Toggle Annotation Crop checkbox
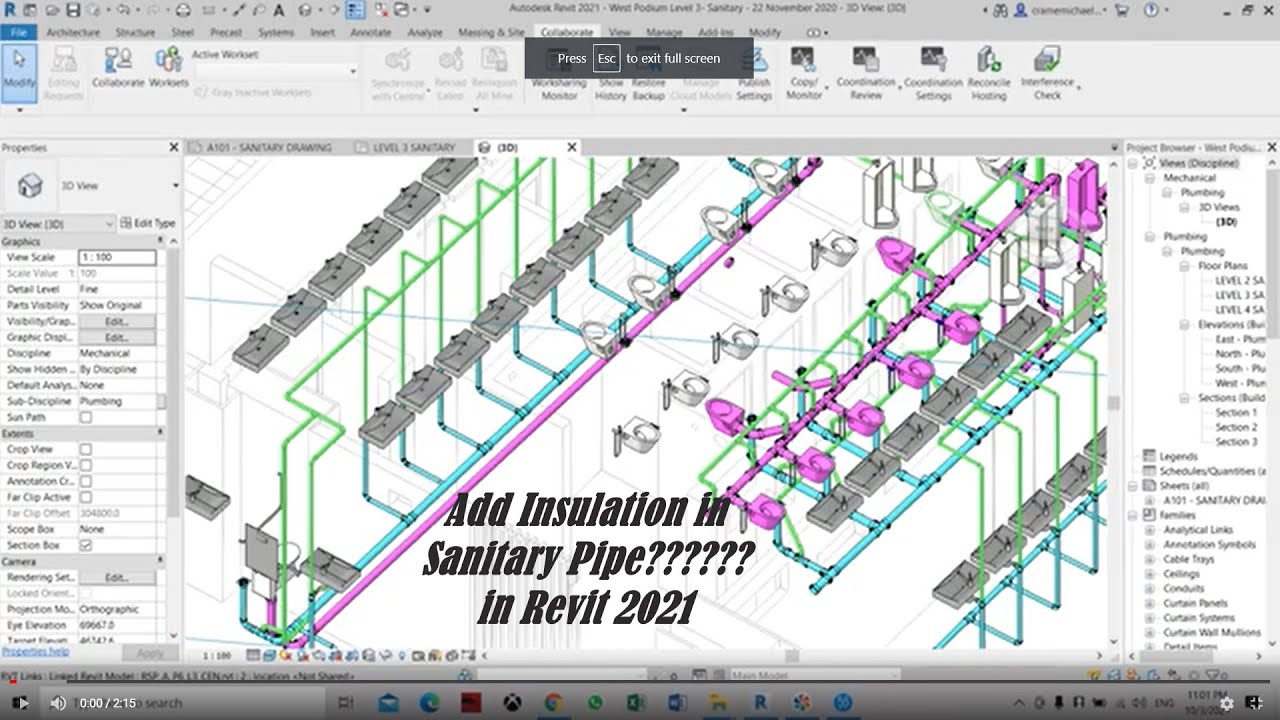This screenshot has height=720, width=1280. click(x=86, y=481)
